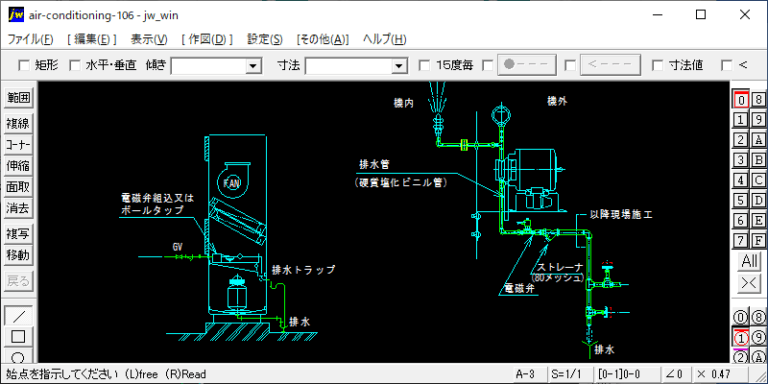The height and width of the screenshot is (384, 768).
Task: Select layer D square button
Action: point(758,200)
